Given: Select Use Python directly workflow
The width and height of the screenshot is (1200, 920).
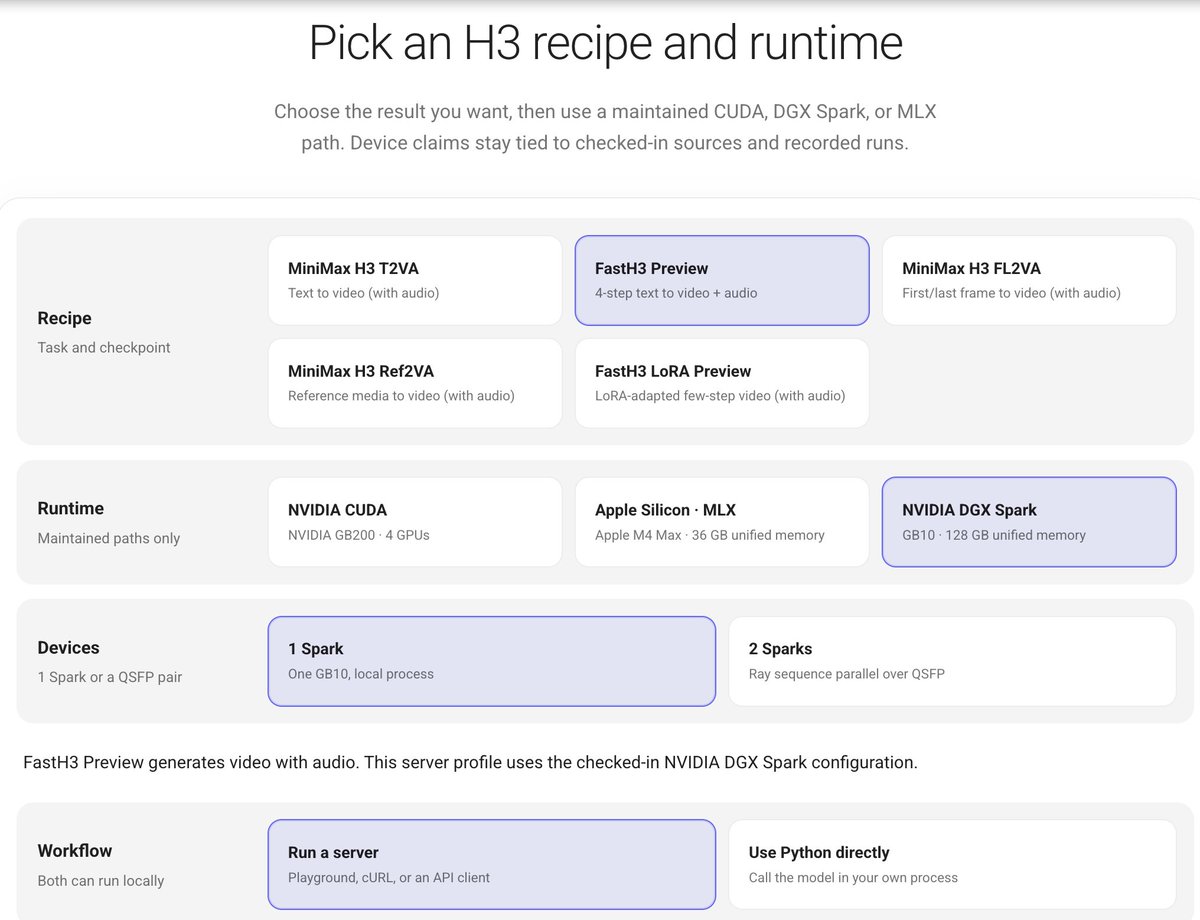Looking at the screenshot, I should (x=952, y=864).
